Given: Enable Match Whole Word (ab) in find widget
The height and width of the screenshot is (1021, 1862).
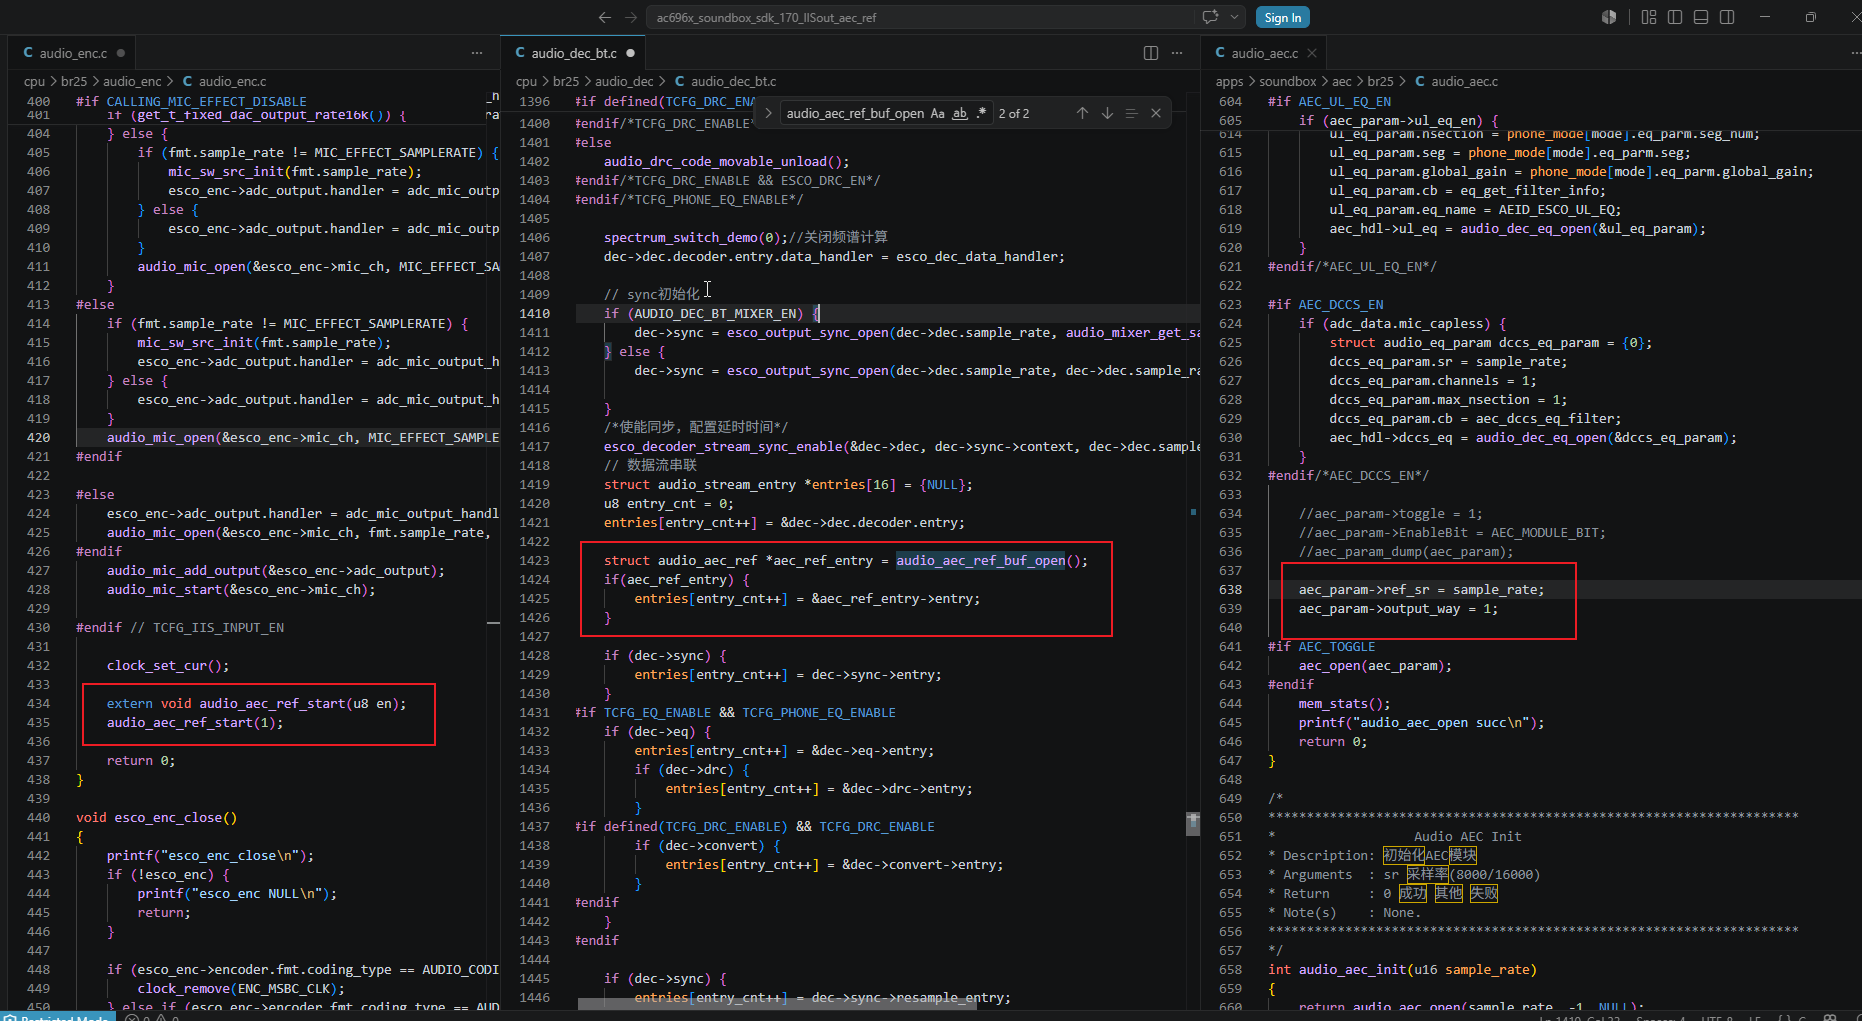Looking at the screenshot, I should coord(960,113).
